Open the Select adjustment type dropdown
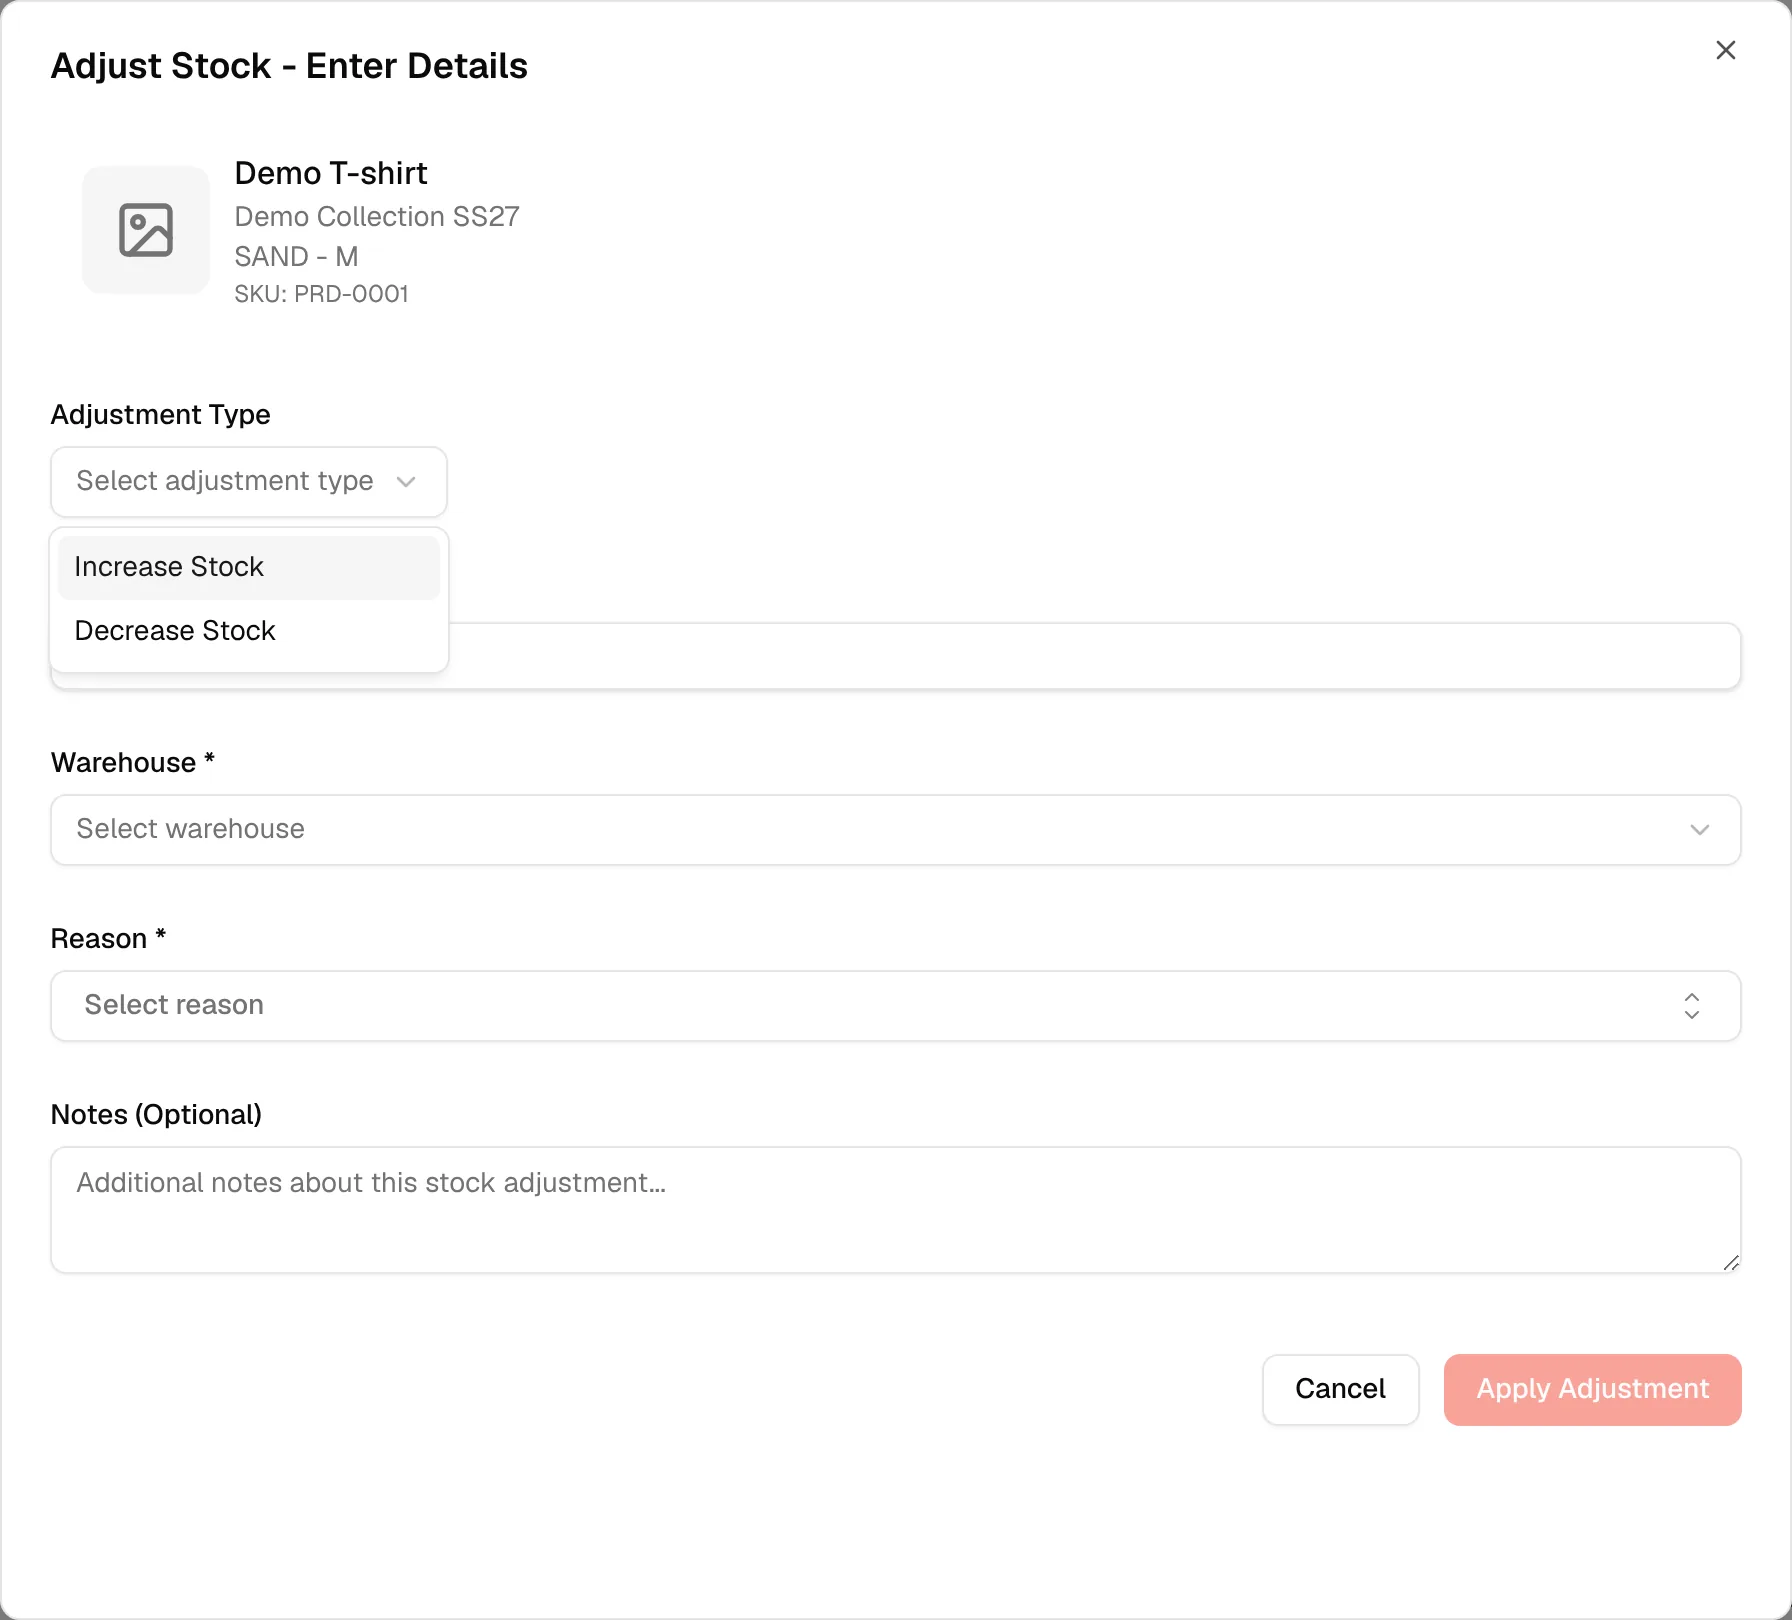 (x=249, y=482)
